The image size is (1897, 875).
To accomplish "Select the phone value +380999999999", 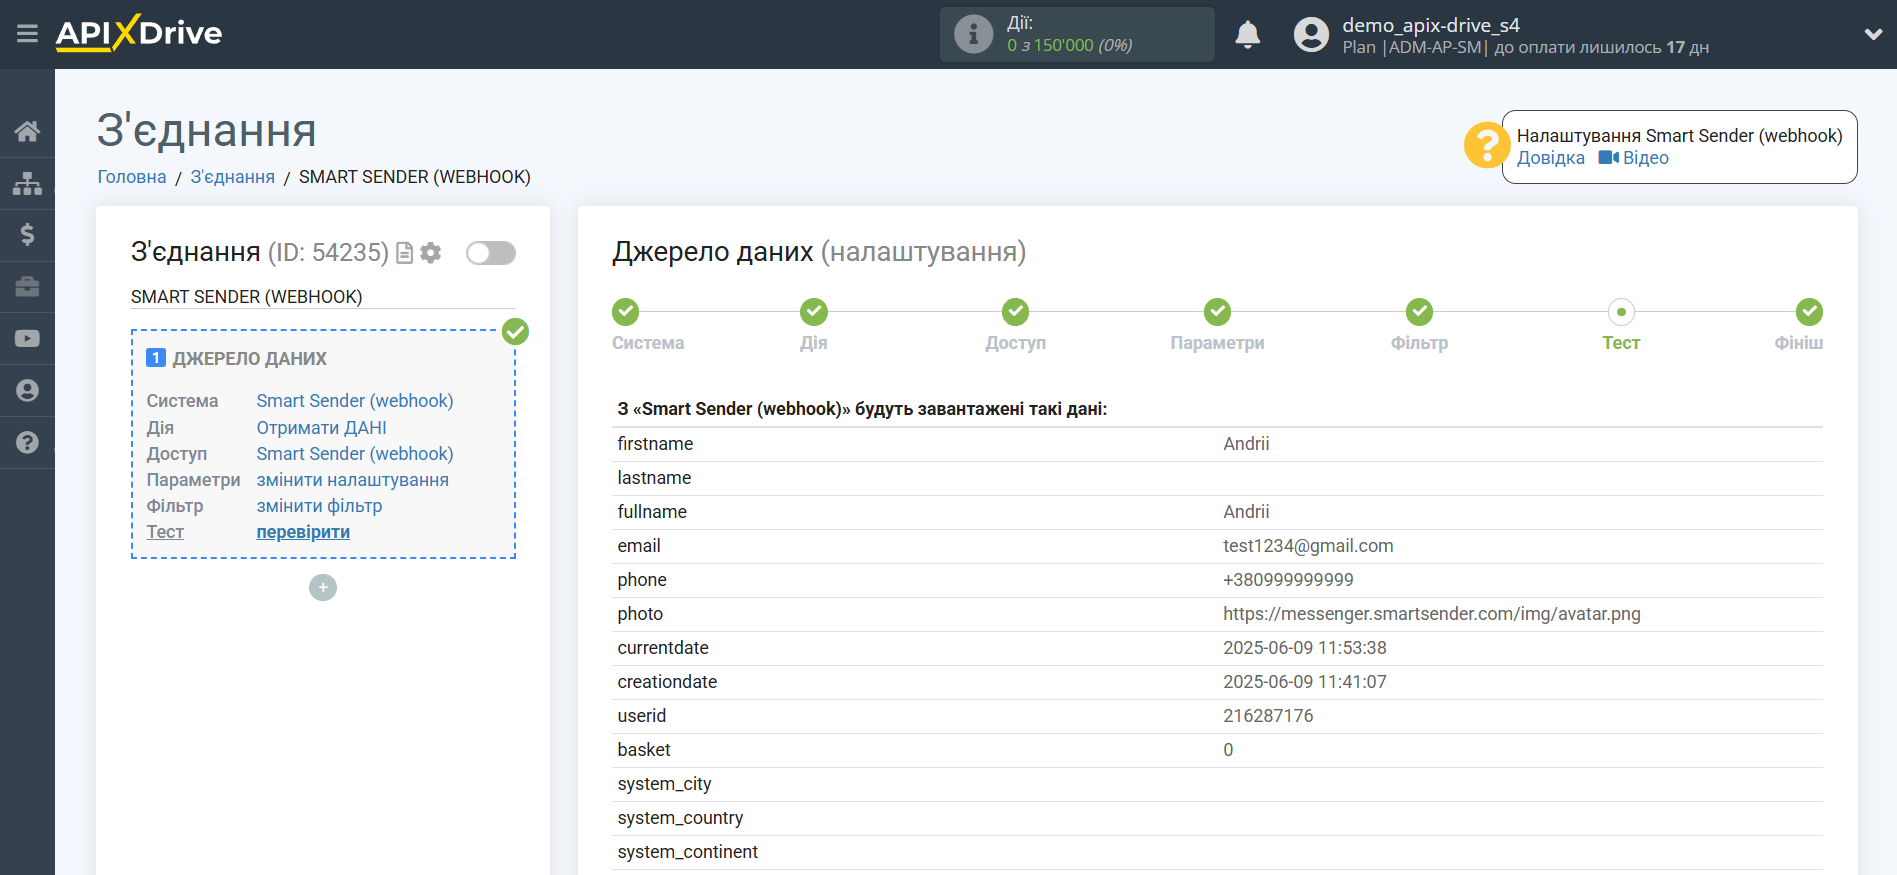I will tap(1288, 580).
